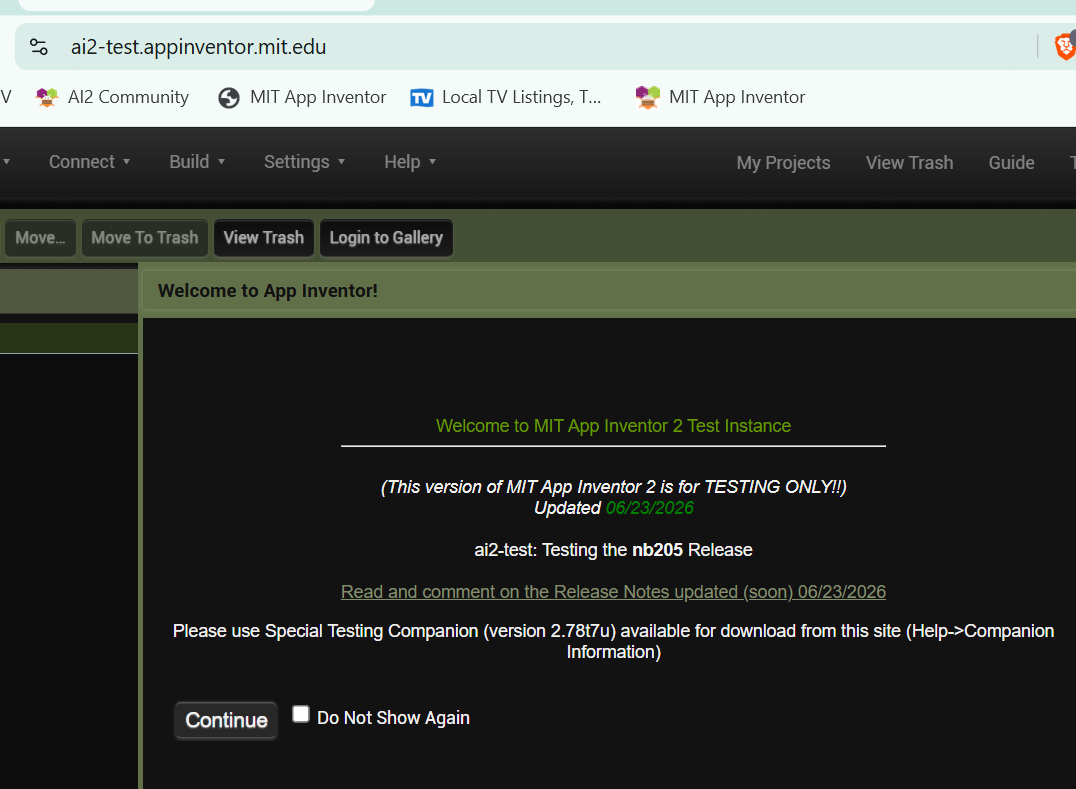The width and height of the screenshot is (1076, 789).
Task: Open the last MIT App Inventor bookmark
Action: tap(720, 97)
